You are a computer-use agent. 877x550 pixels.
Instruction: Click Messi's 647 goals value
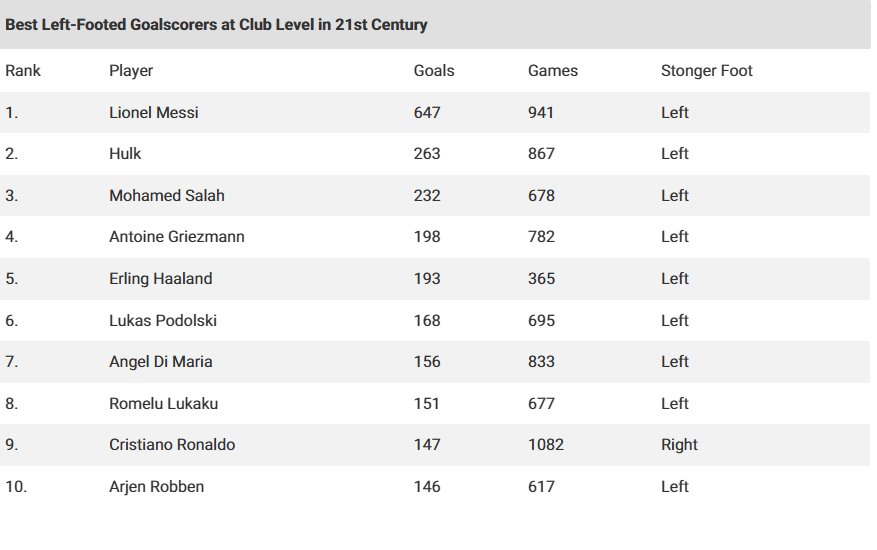coord(427,113)
